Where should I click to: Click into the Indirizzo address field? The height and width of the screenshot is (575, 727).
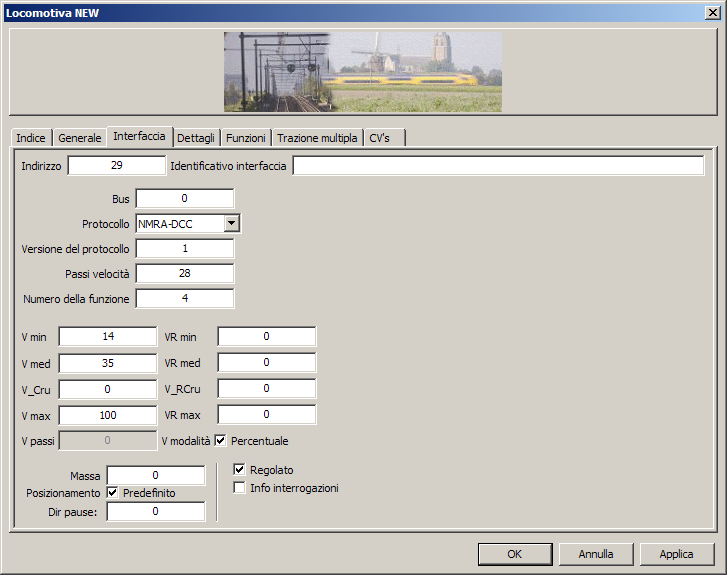pyautogui.click(x=116, y=166)
